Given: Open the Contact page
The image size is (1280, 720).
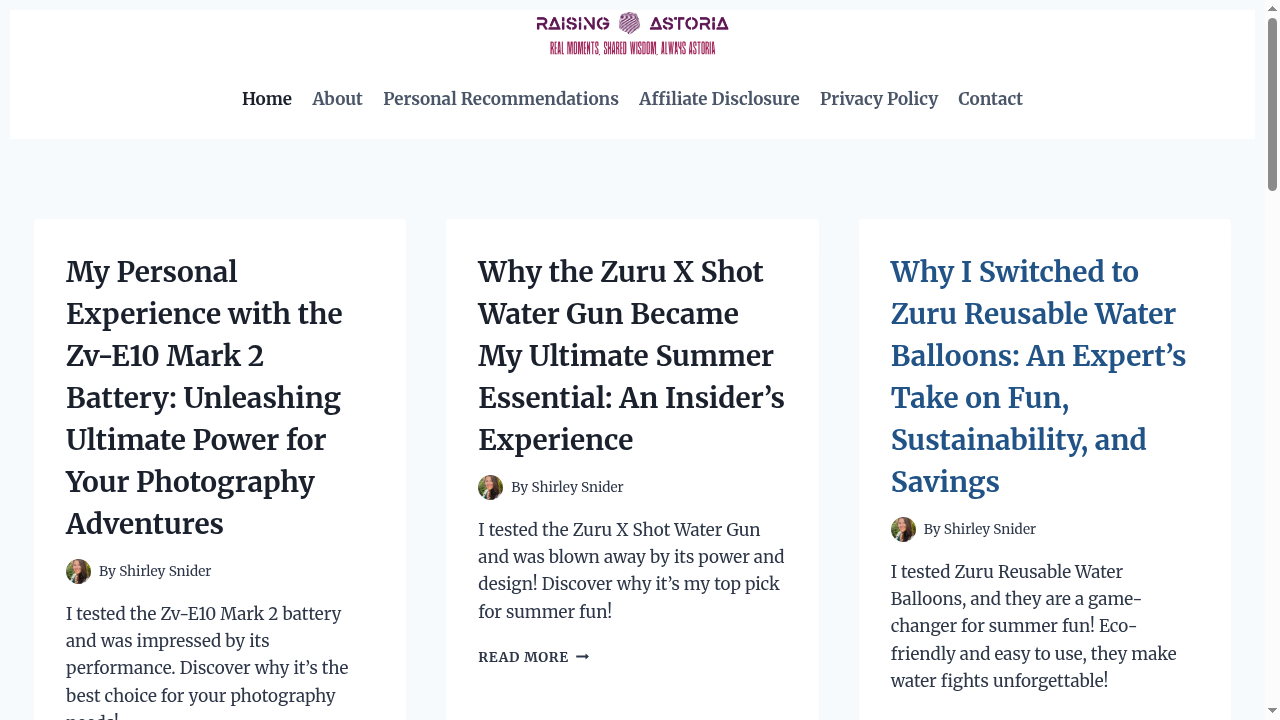Looking at the screenshot, I should [x=990, y=98].
